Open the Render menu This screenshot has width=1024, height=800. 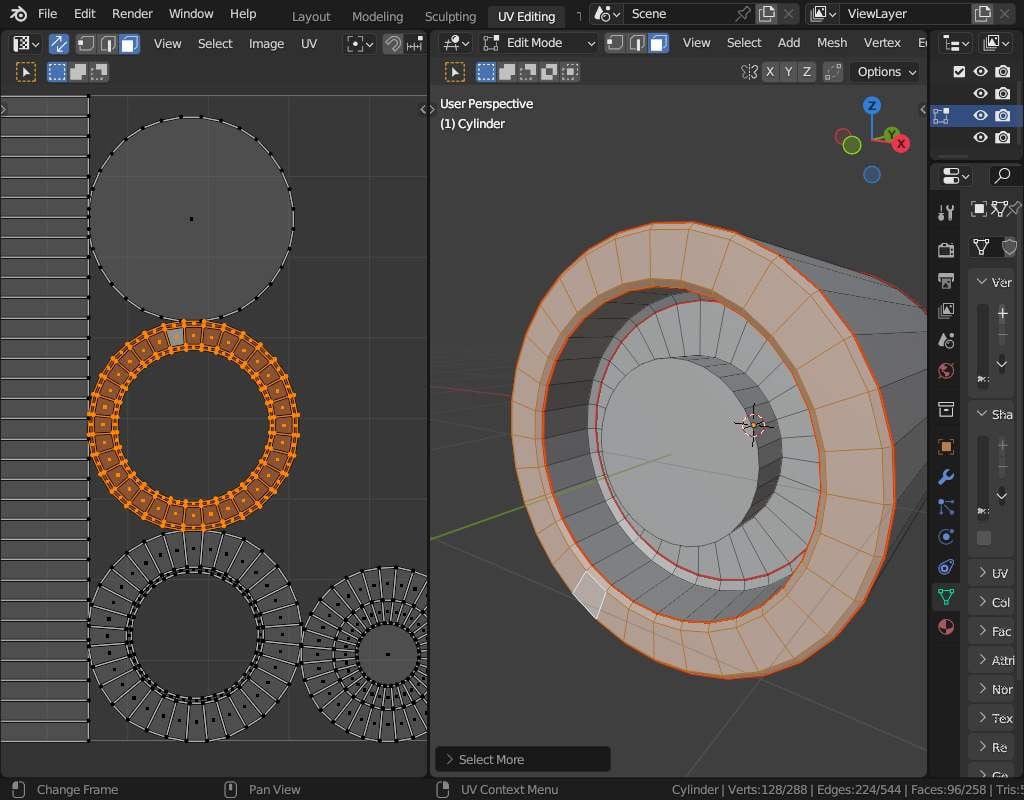click(132, 14)
